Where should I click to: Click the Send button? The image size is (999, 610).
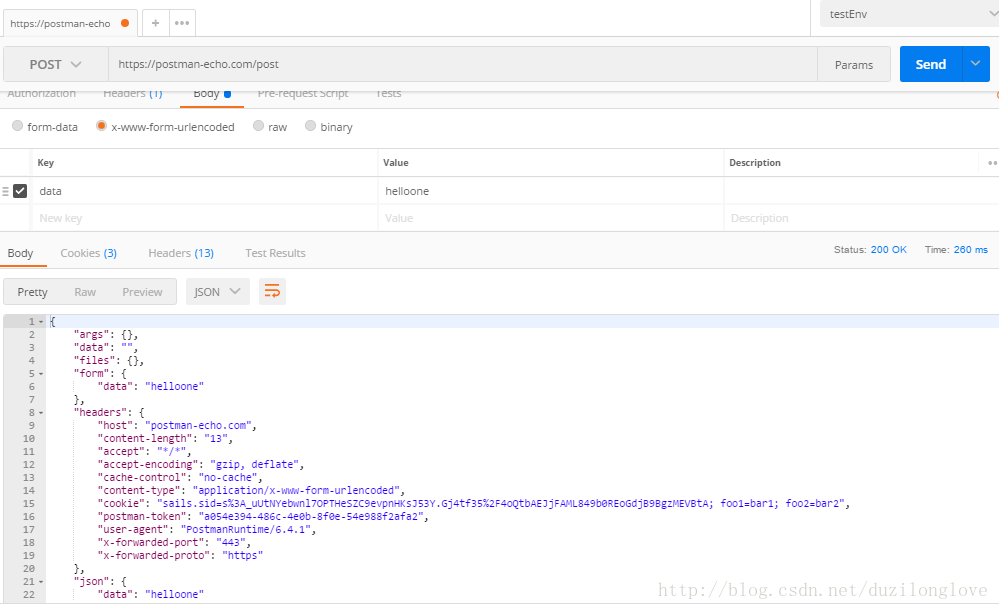coord(930,64)
